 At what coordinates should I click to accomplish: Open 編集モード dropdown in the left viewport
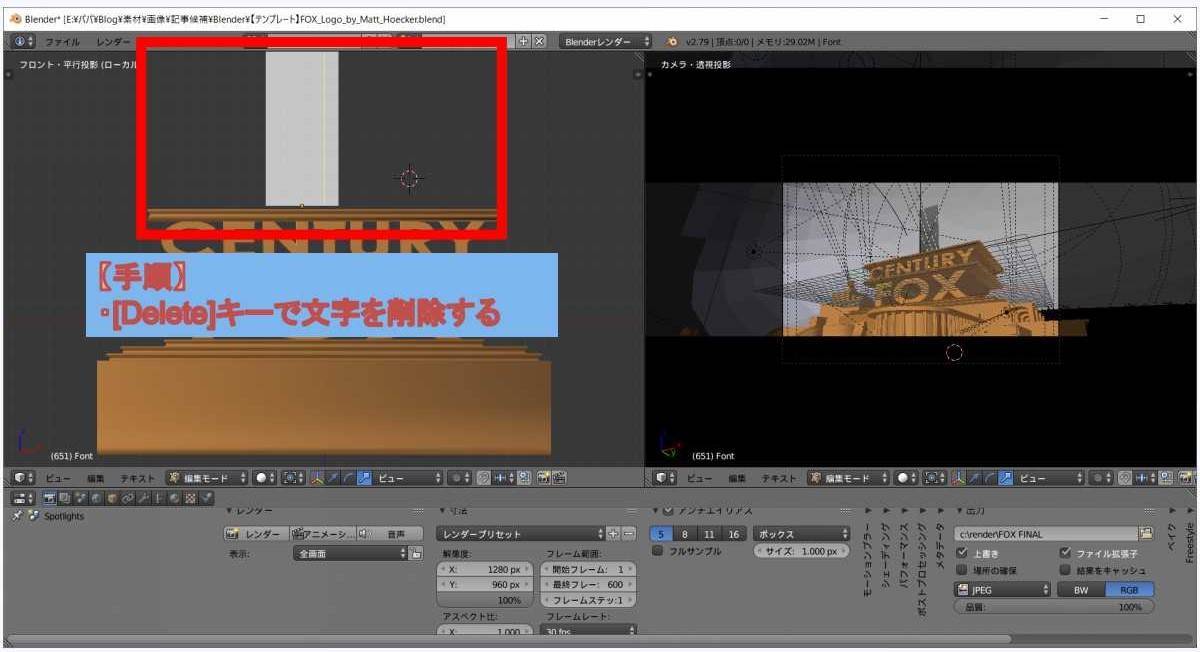(206, 478)
